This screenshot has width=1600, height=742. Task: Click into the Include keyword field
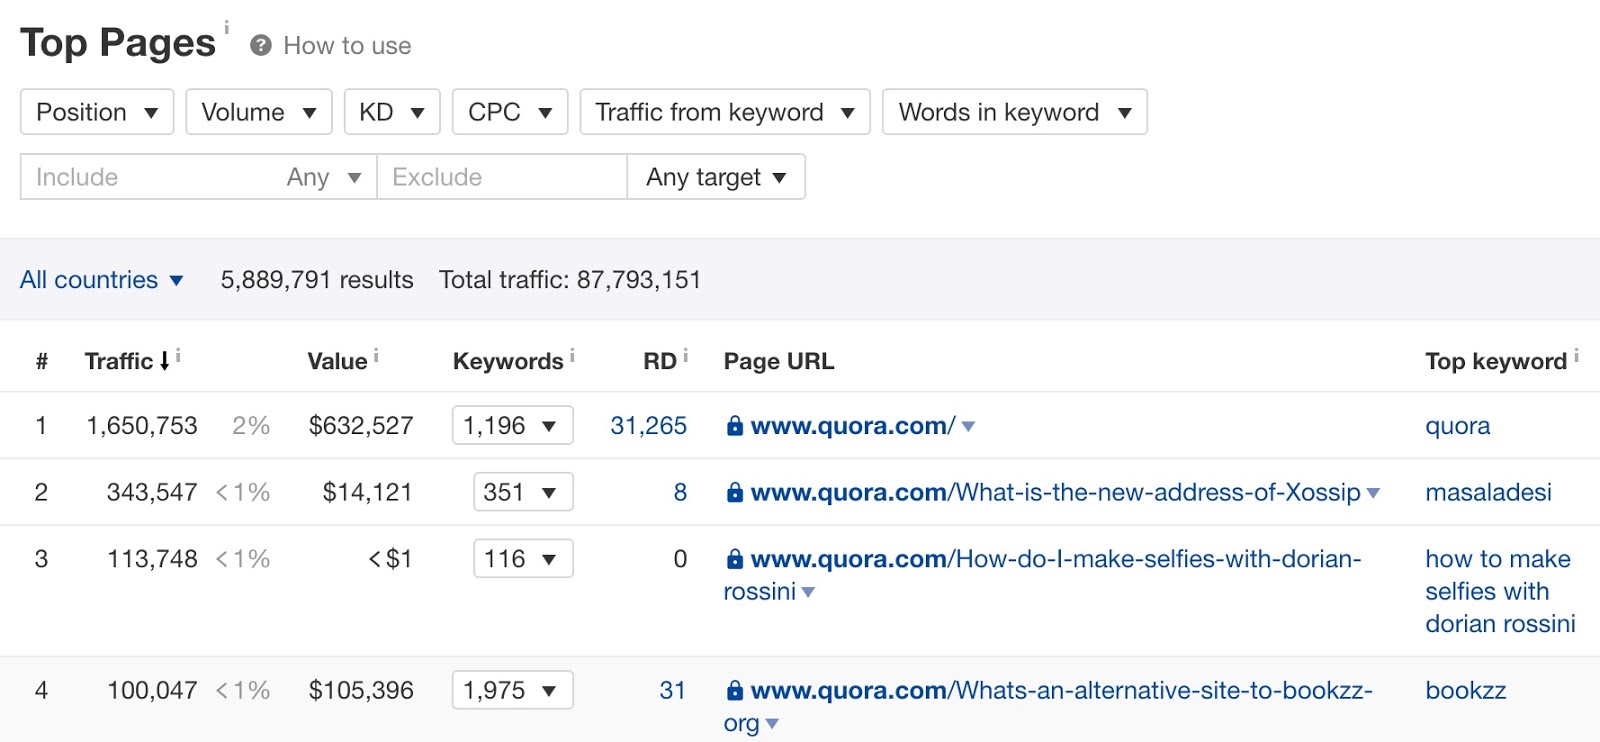148,177
